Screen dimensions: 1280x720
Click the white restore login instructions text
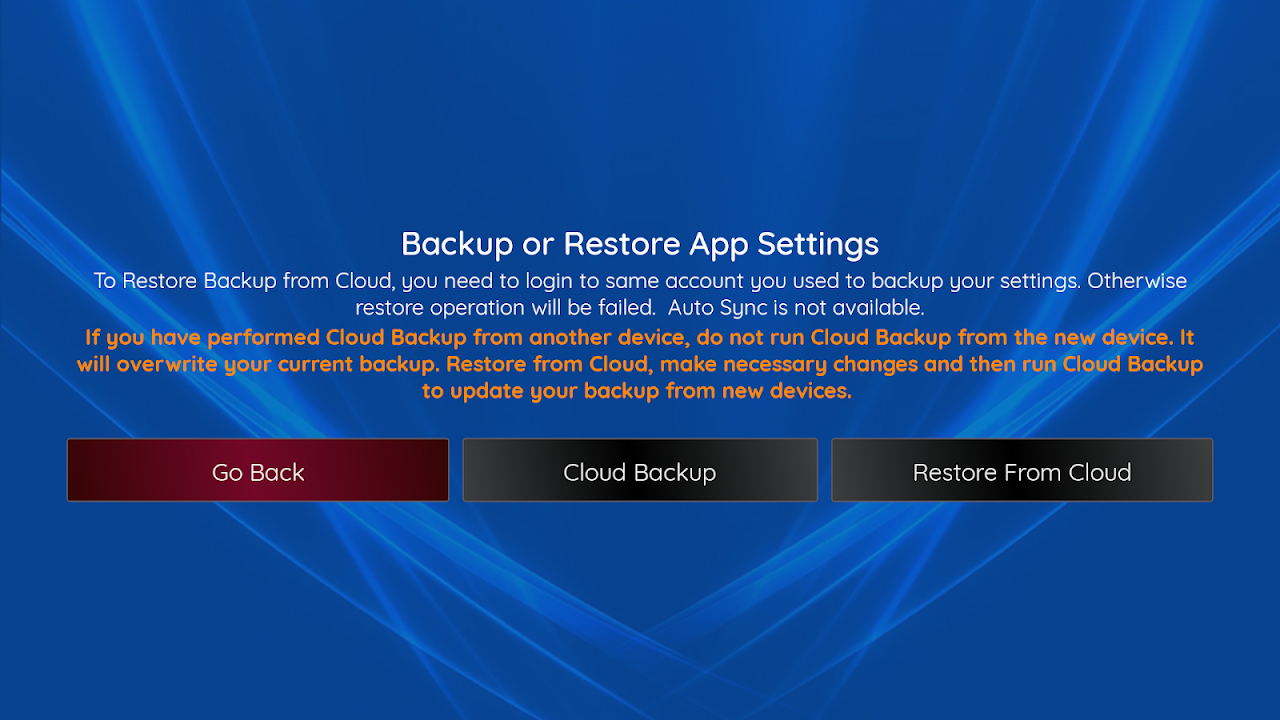click(640, 294)
